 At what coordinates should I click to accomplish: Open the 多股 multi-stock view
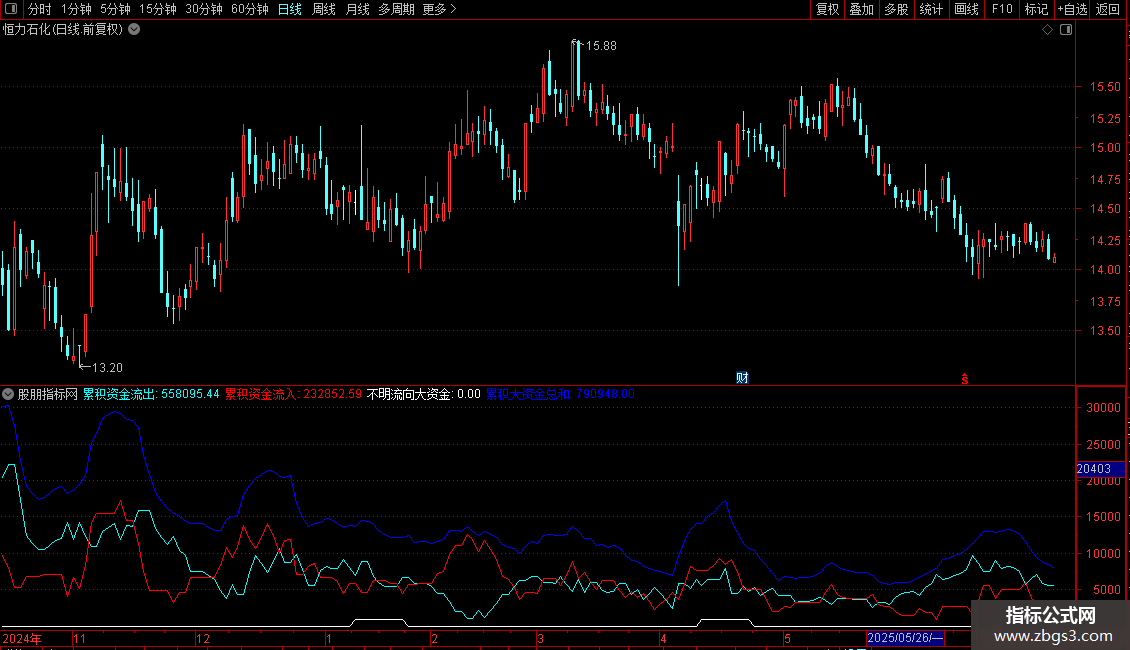(897, 9)
